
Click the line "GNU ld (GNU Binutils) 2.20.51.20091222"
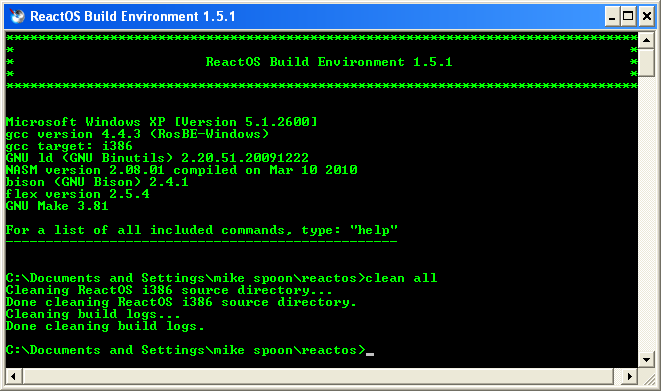[x=157, y=158]
